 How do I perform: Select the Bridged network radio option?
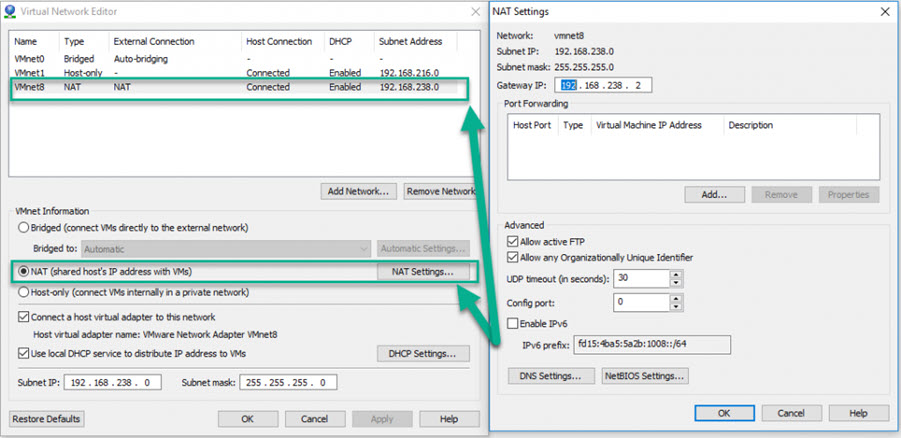pos(25,228)
